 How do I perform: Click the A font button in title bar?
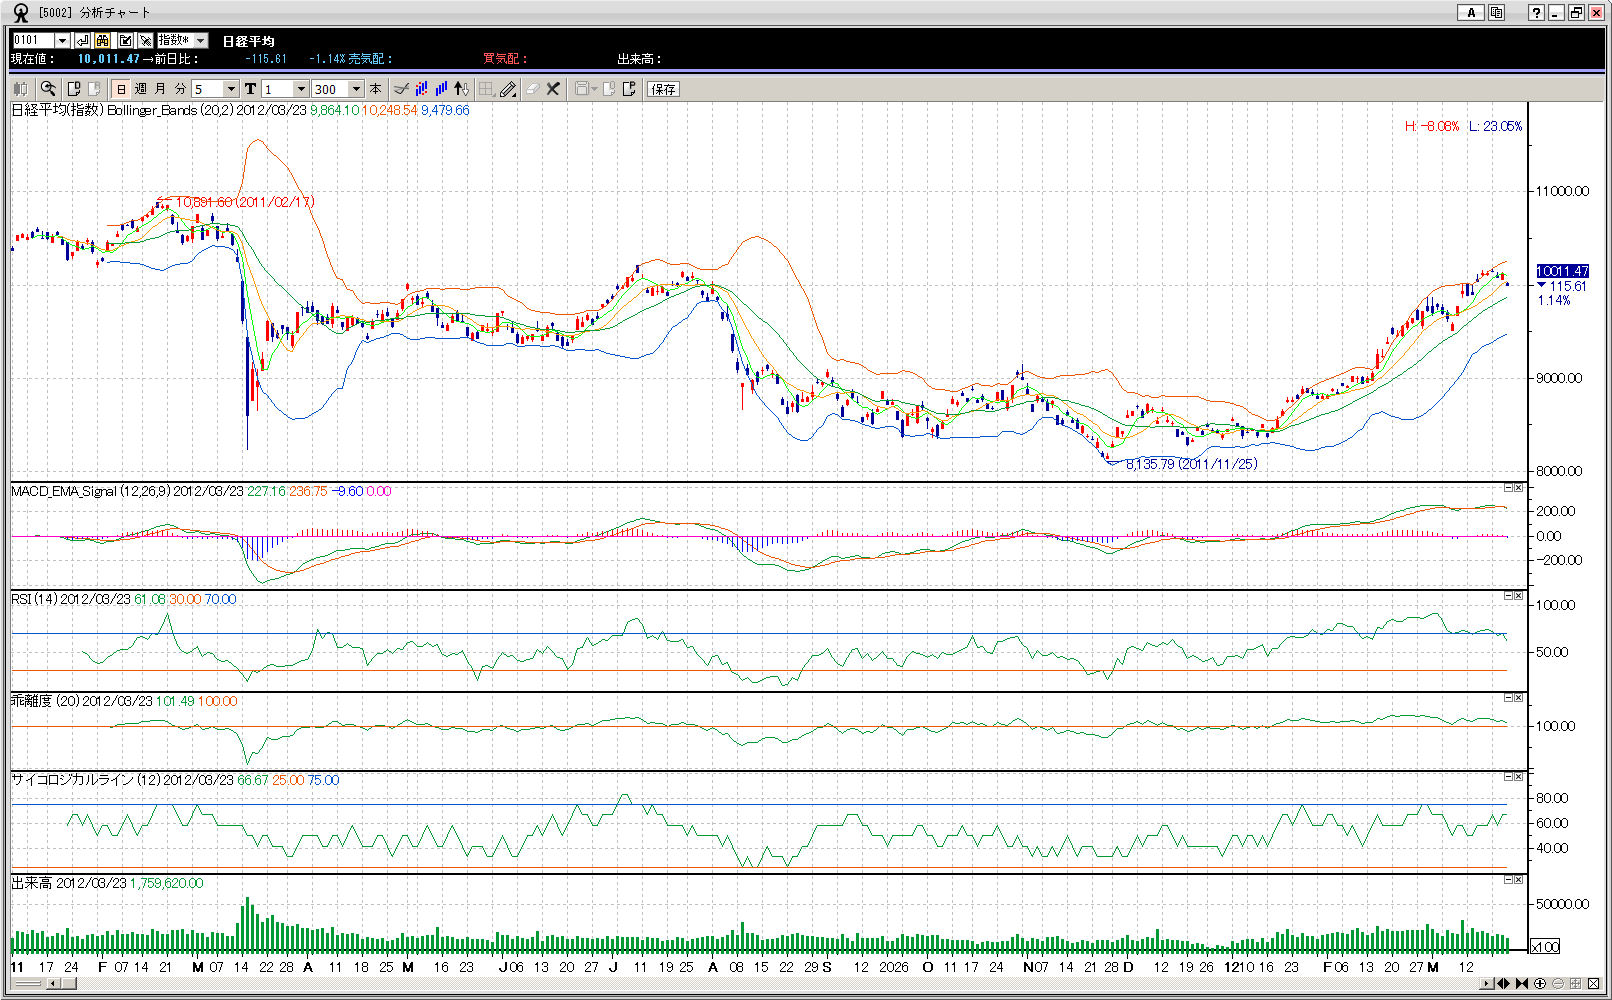[1470, 13]
